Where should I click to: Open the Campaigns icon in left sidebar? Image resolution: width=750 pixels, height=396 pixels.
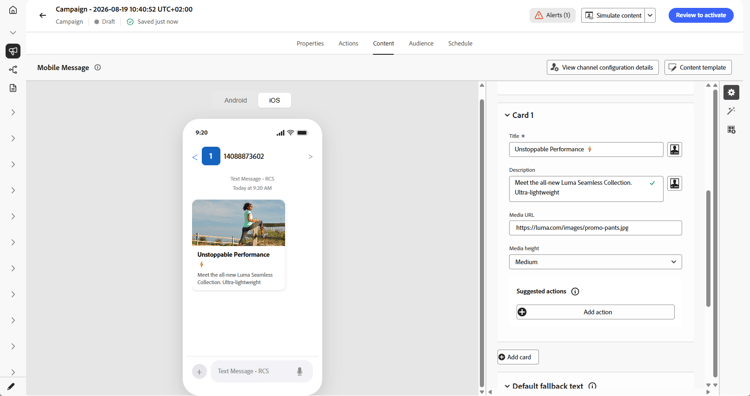[x=13, y=51]
